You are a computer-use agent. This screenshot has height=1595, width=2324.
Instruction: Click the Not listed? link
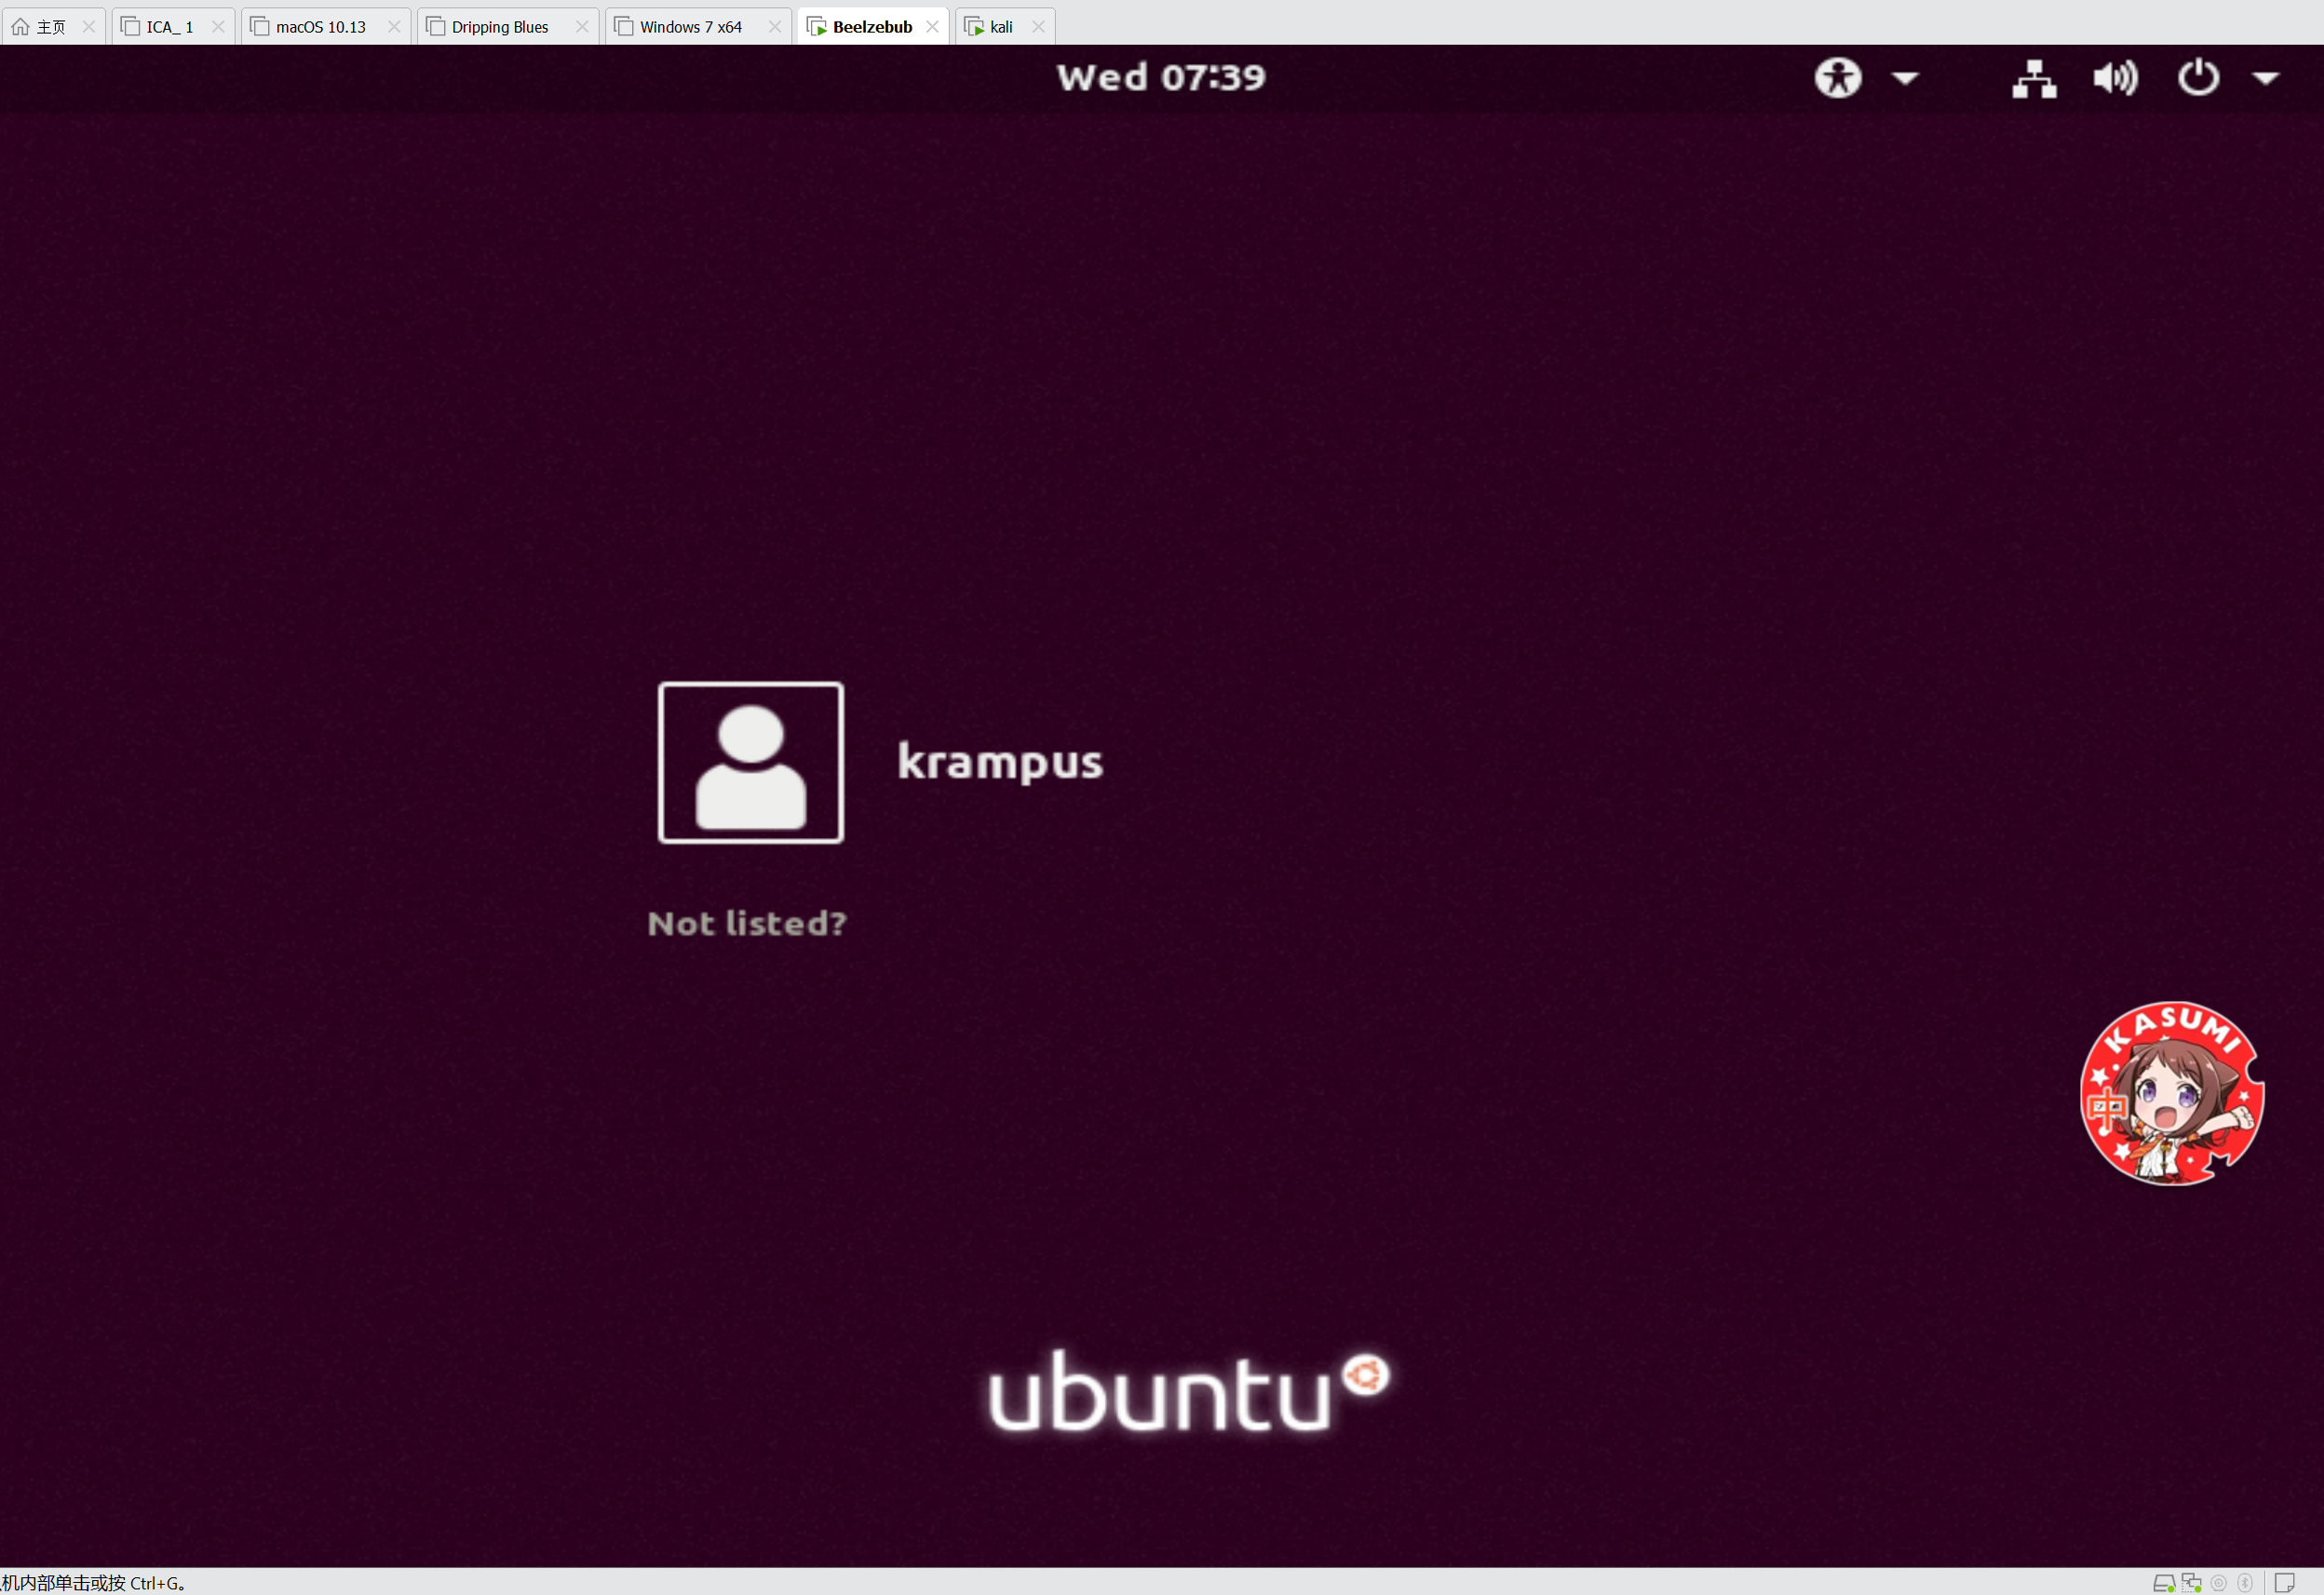click(747, 923)
